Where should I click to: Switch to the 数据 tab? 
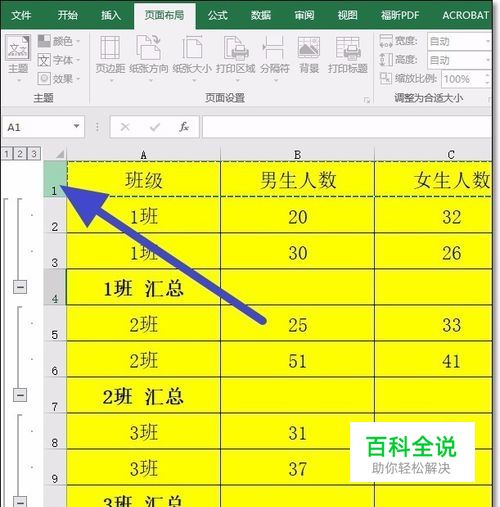[x=261, y=15]
